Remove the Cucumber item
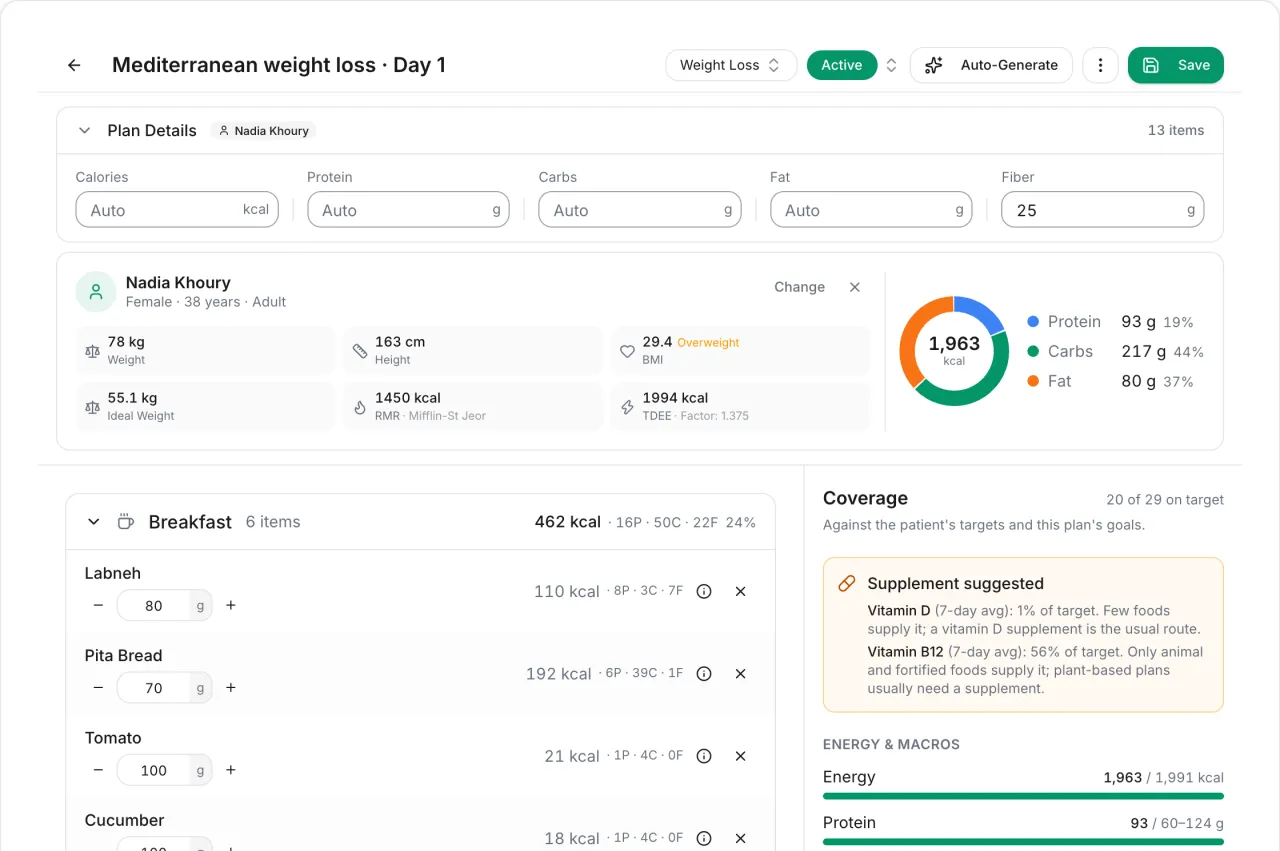1280x851 pixels. click(x=741, y=838)
